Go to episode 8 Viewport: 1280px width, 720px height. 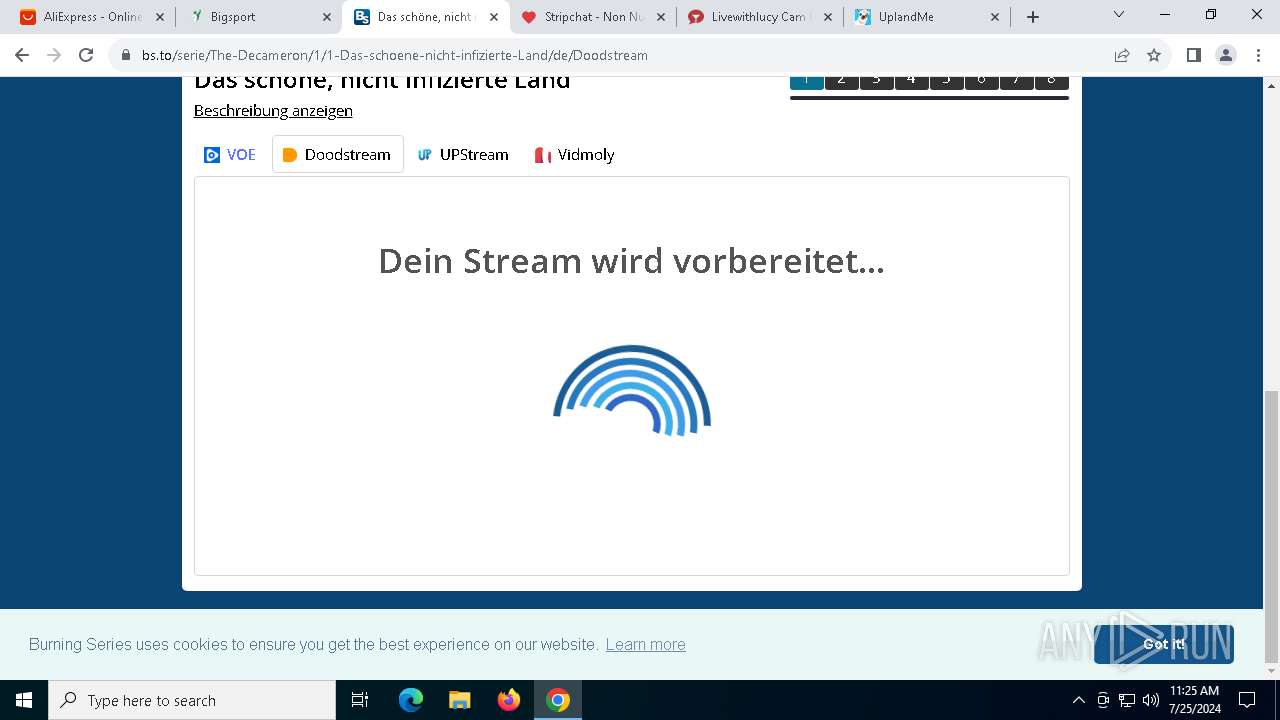click(x=1052, y=82)
